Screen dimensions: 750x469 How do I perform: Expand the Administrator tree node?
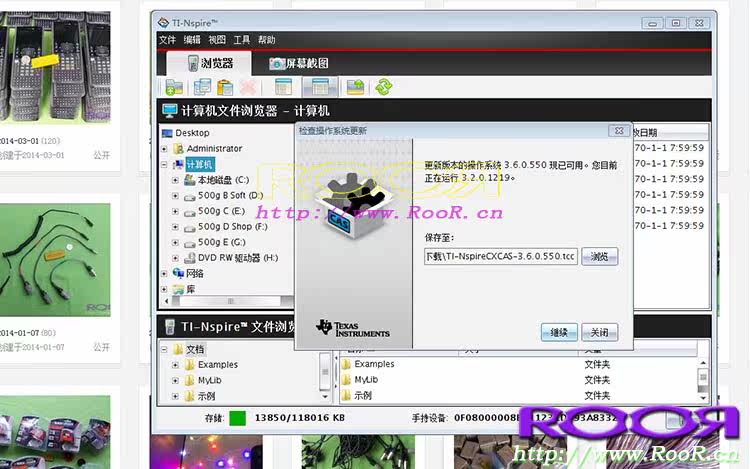point(165,149)
